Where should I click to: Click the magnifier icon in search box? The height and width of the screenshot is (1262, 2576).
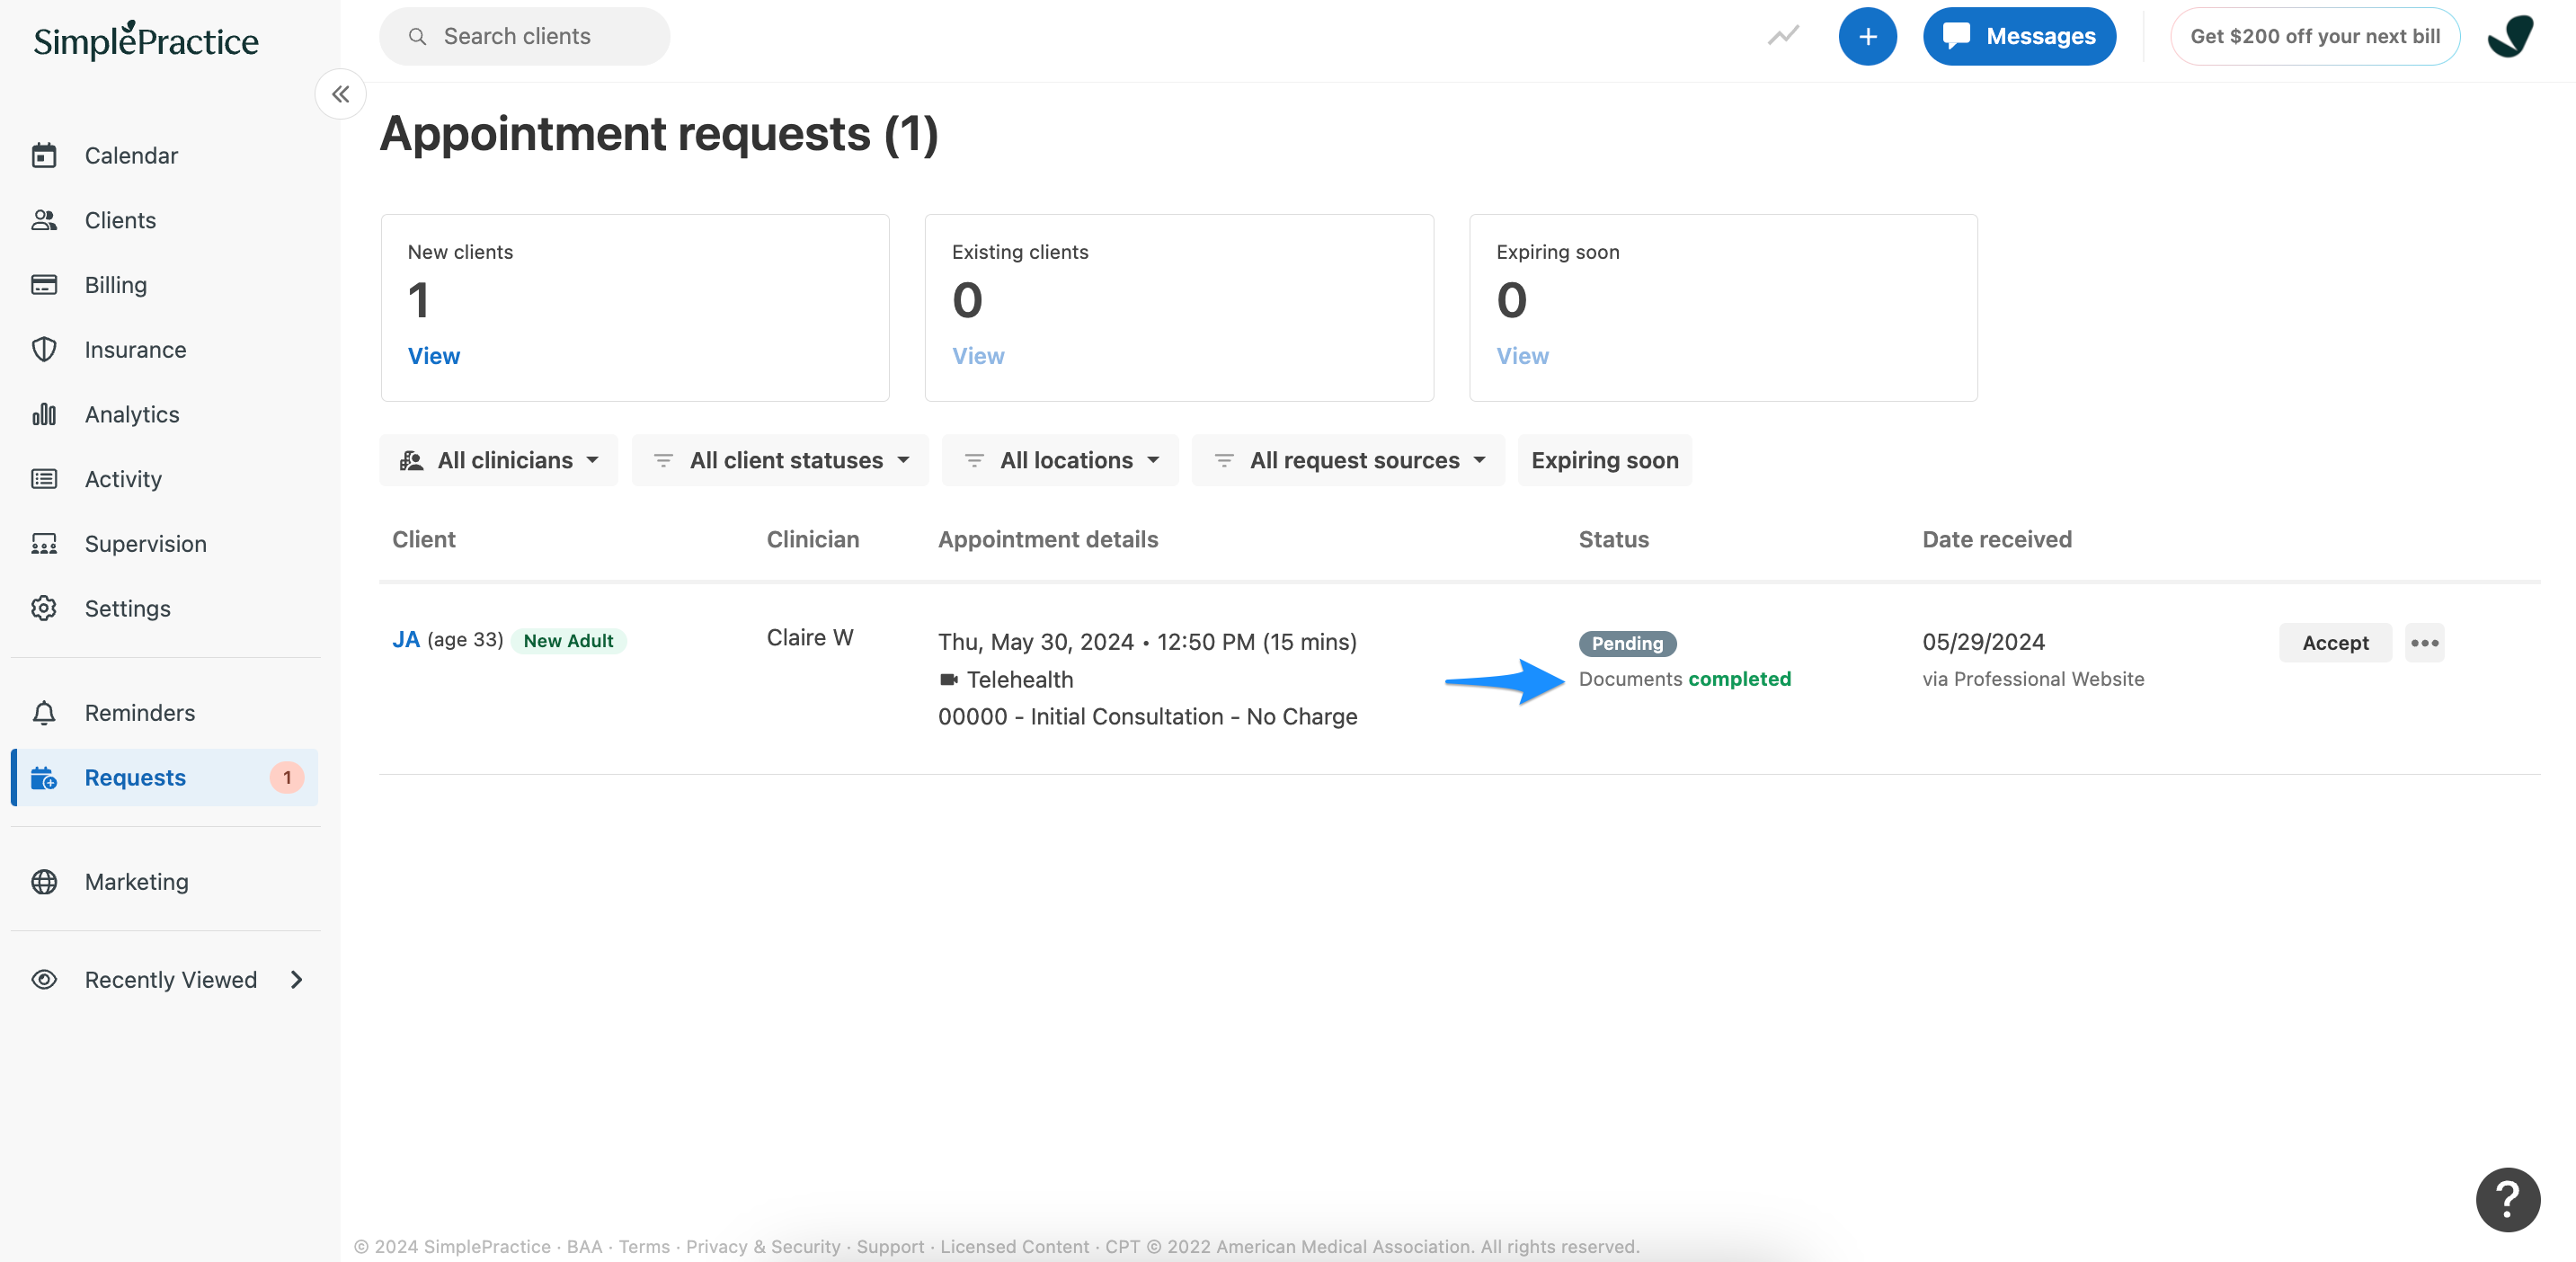tap(418, 36)
